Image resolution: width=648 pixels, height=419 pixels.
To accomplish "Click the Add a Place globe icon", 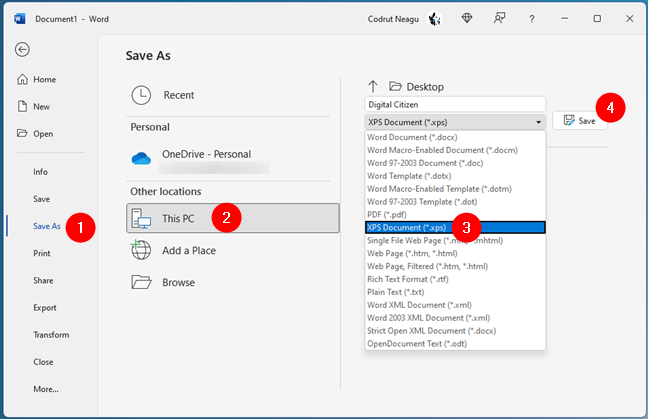I will point(141,250).
